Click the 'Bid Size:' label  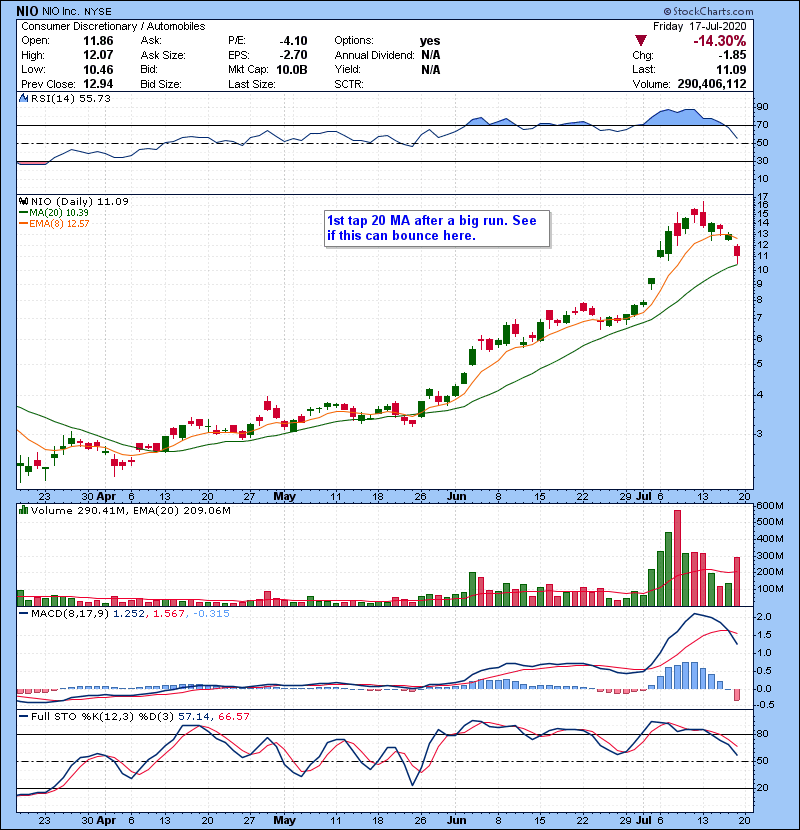pyautogui.click(x=161, y=84)
